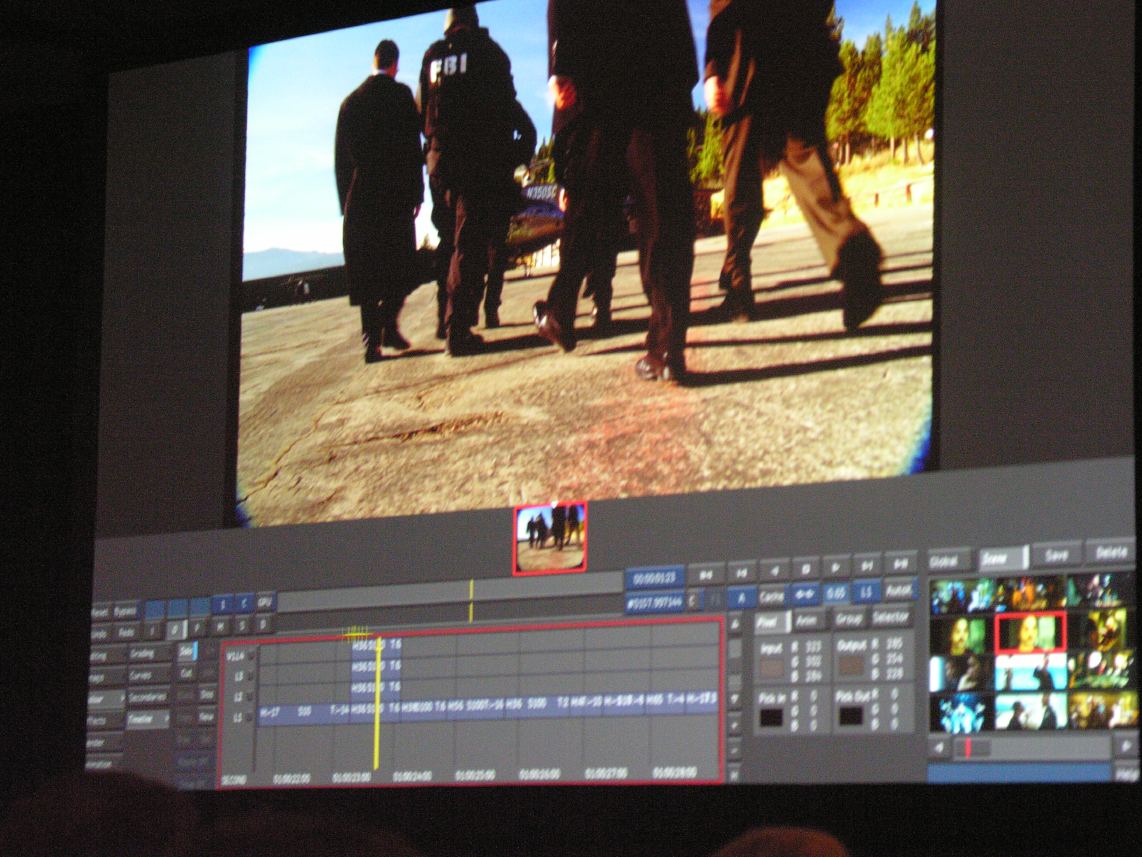Screen dimensions: 1142x857
Task: Toggle the blue L1 layer button
Action: 866,592
